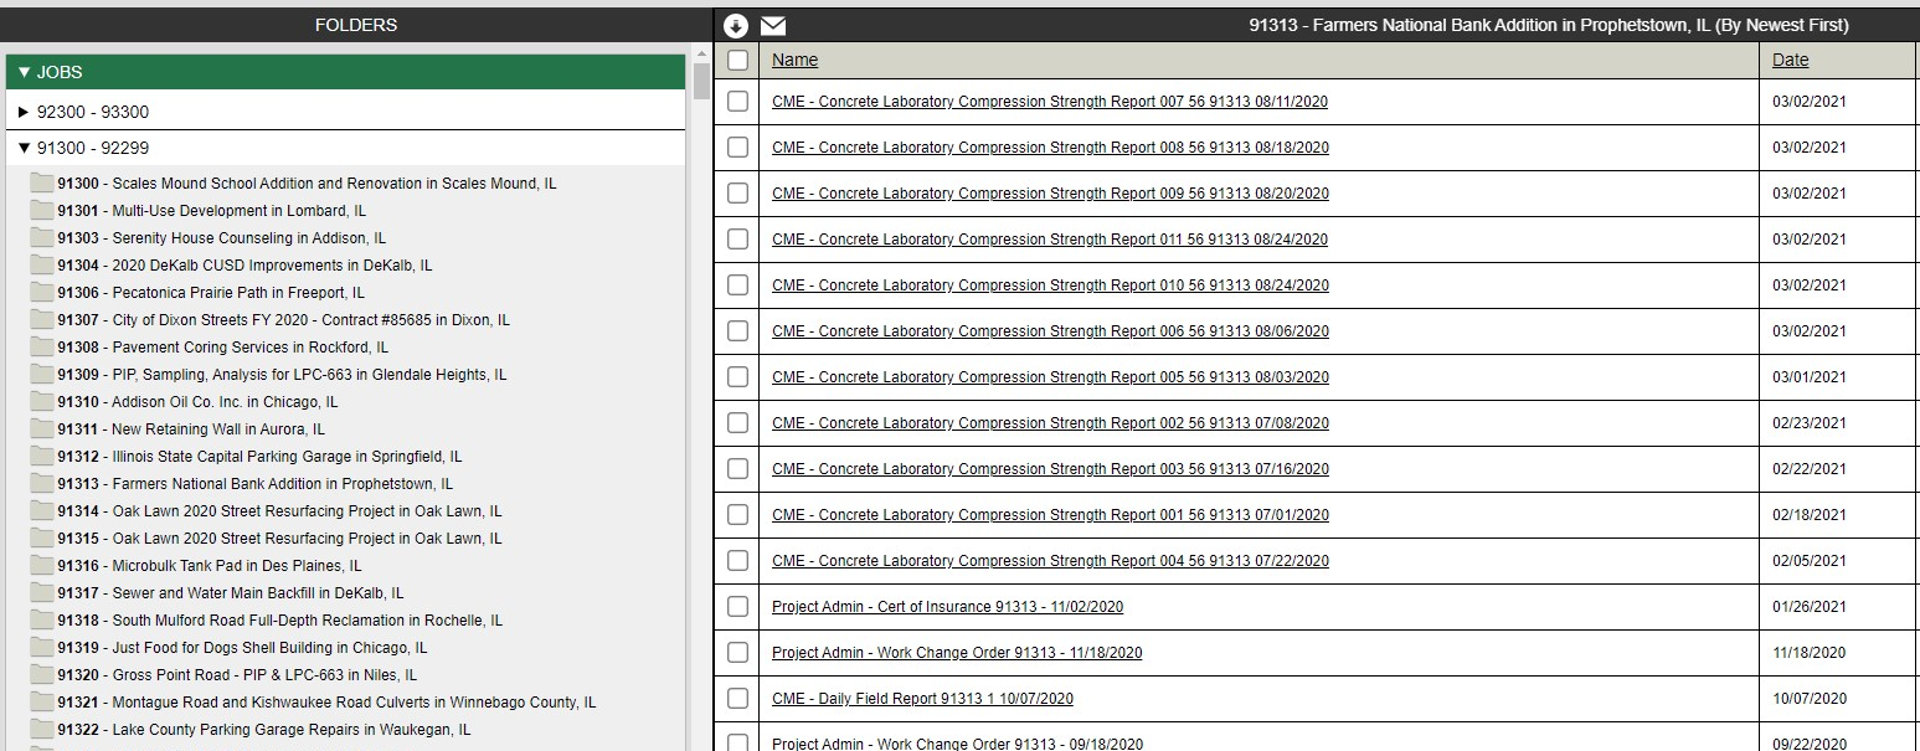Collapse the 91300 - 92299 job range
This screenshot has width=1920, height=751.
pyautogui.click(x=345, y=148)
